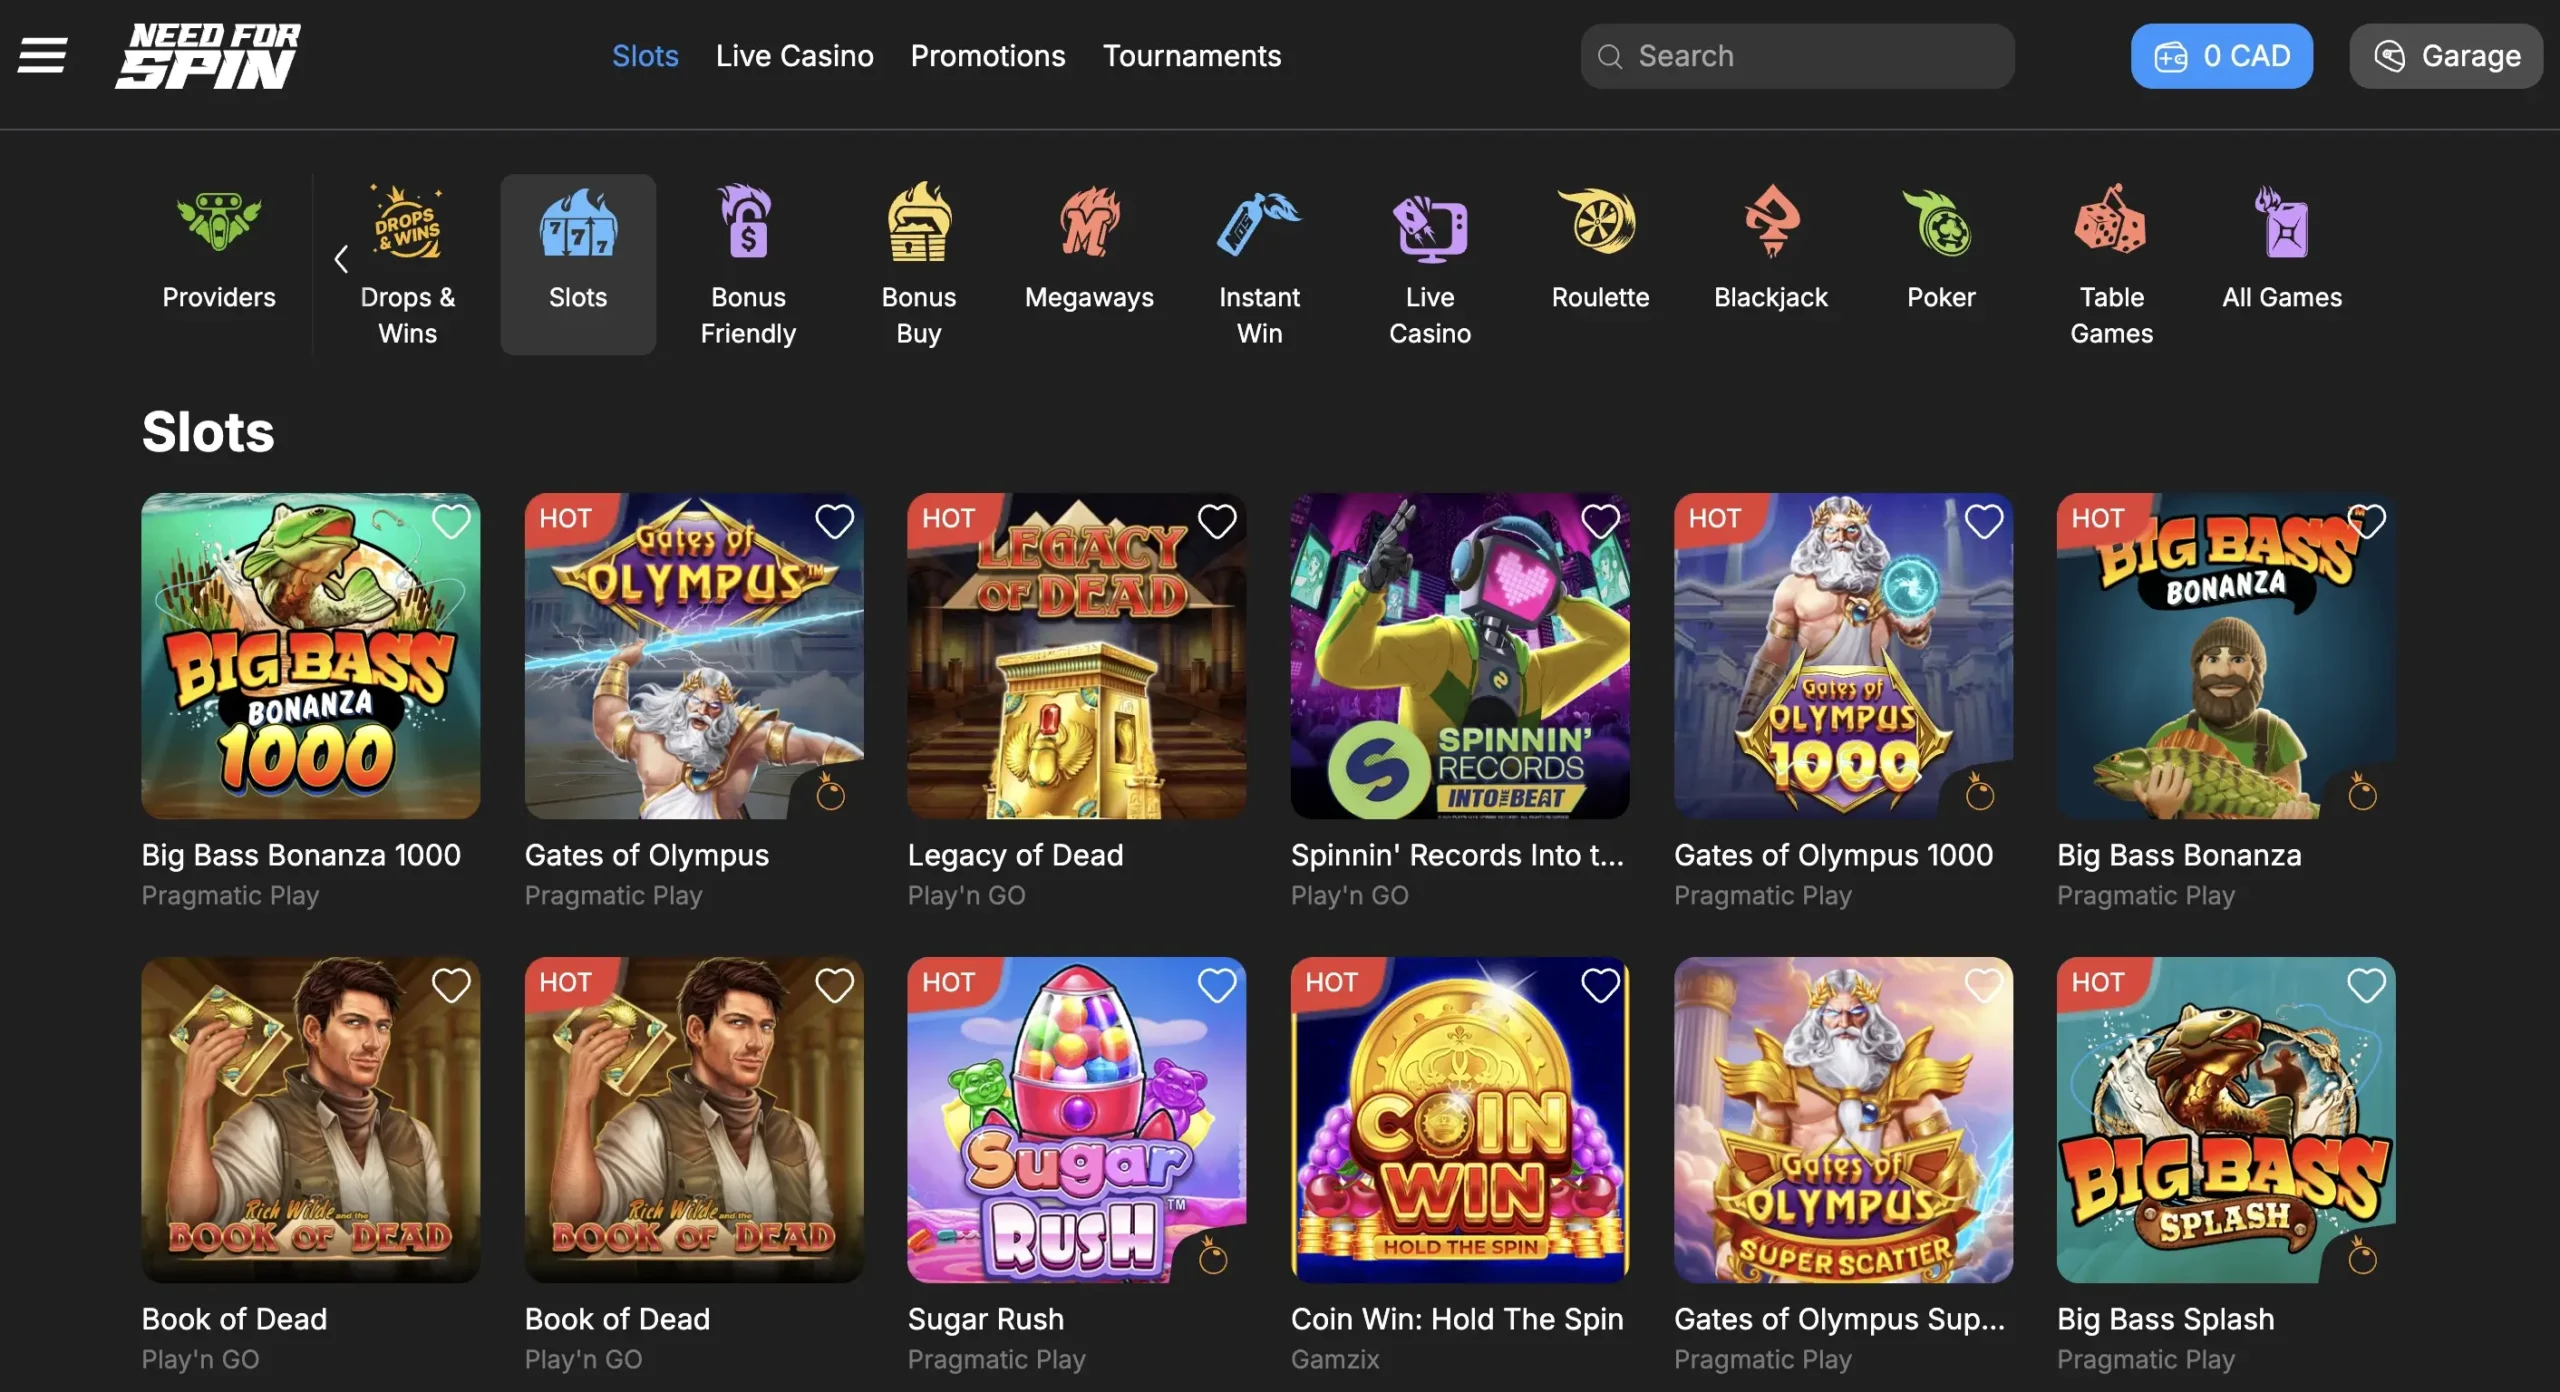Favorite Big Bass Bonanza with heart icon
Viewport: 2560px width, 1392px height.
[2367, 521]
